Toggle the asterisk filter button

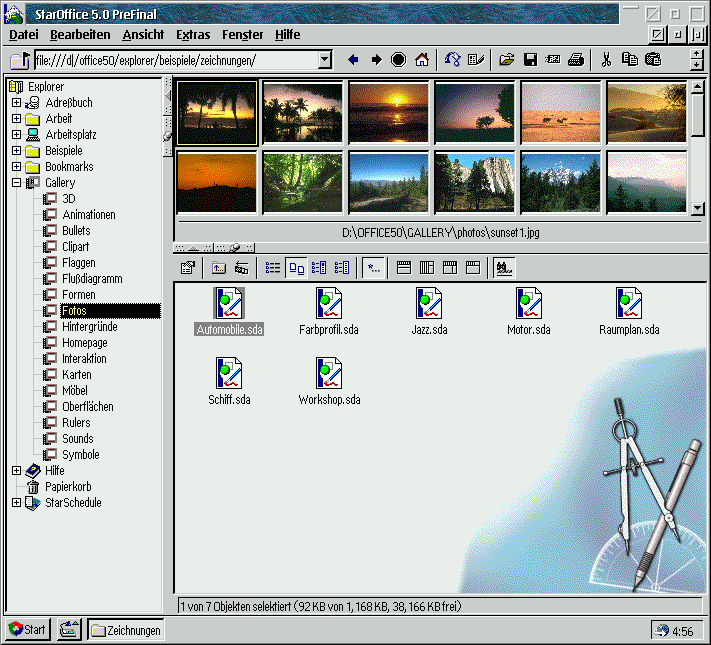point(374,268)
